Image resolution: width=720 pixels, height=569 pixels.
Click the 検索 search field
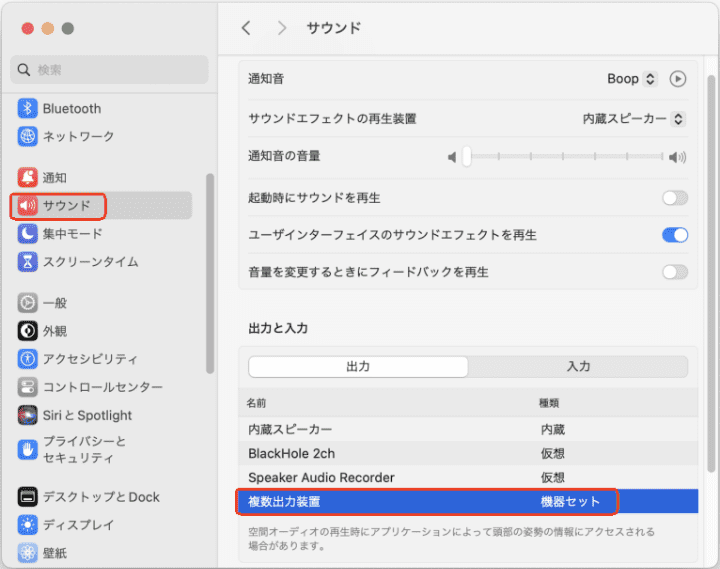[110, 70]
